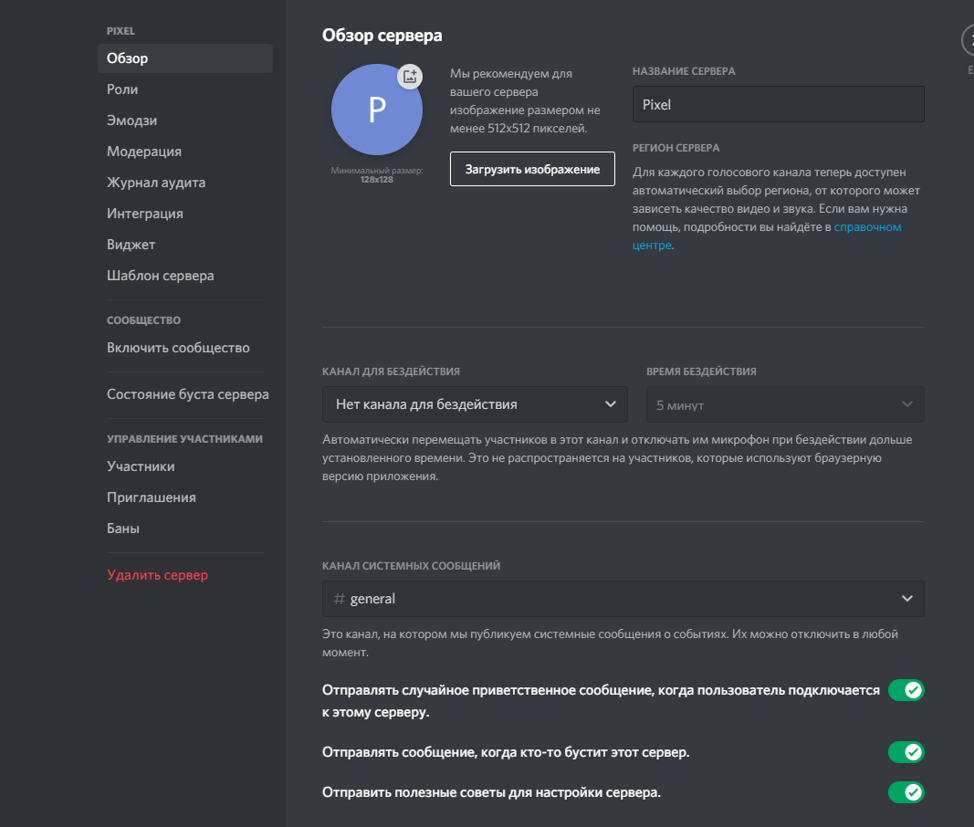
Task: Open the Эмодзи settings section
Action: 132,120
